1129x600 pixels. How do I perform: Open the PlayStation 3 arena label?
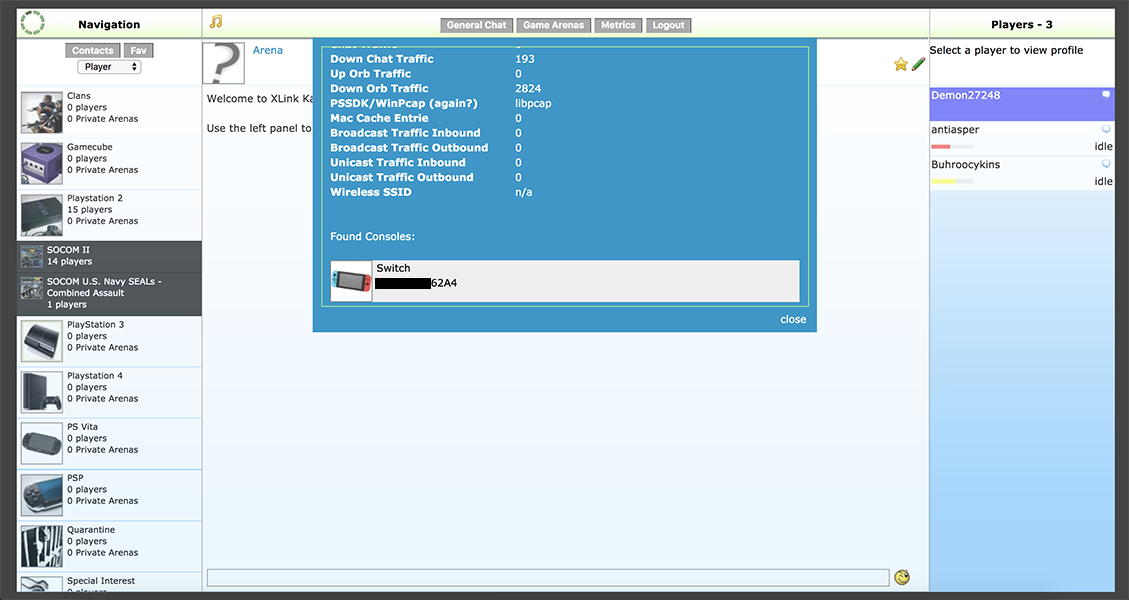coord(95,324)
